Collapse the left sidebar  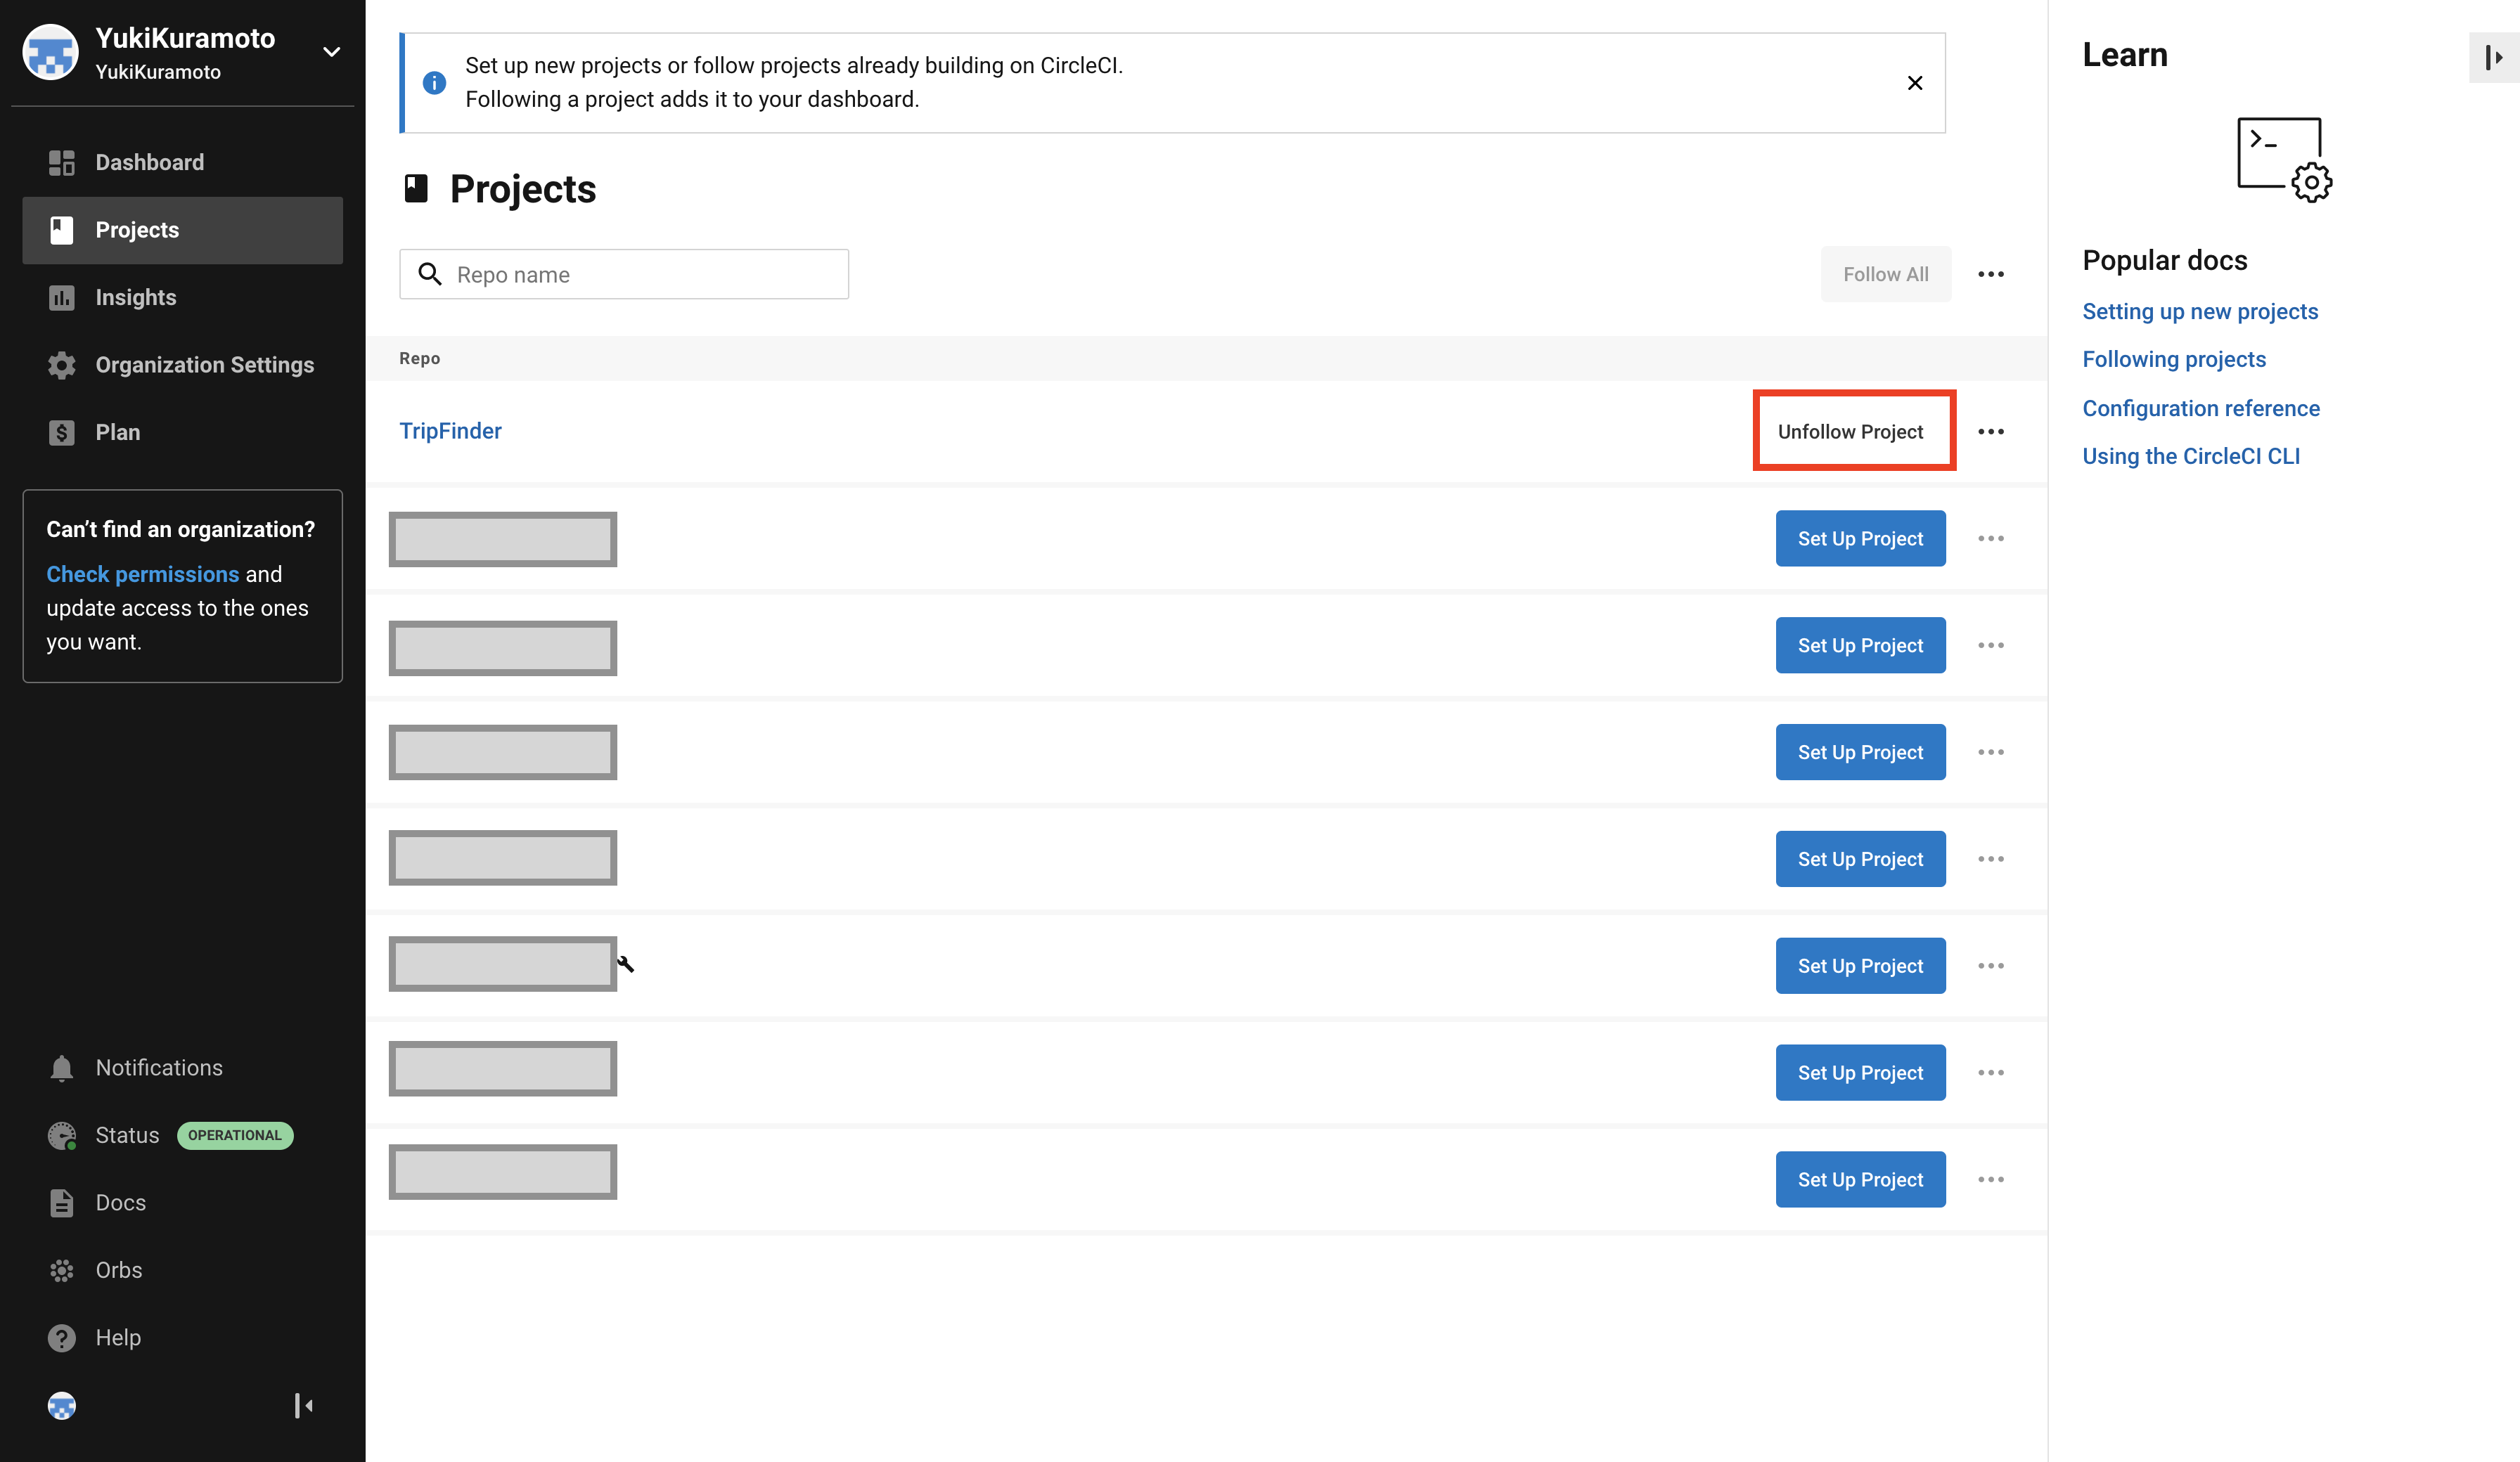point(303,1406)
